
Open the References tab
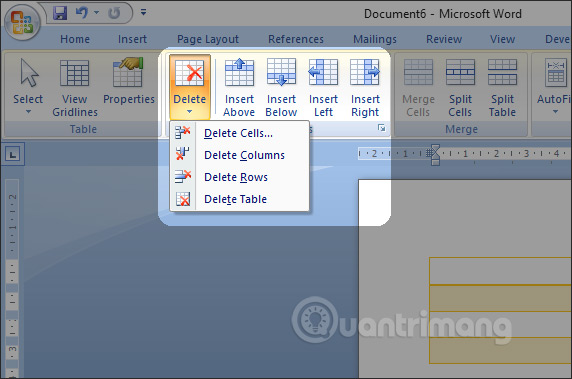pos(296,39)
